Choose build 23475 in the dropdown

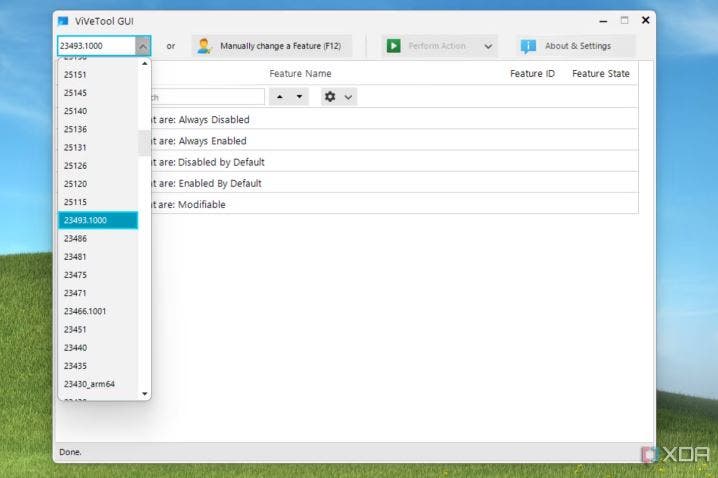pos(98,275)
